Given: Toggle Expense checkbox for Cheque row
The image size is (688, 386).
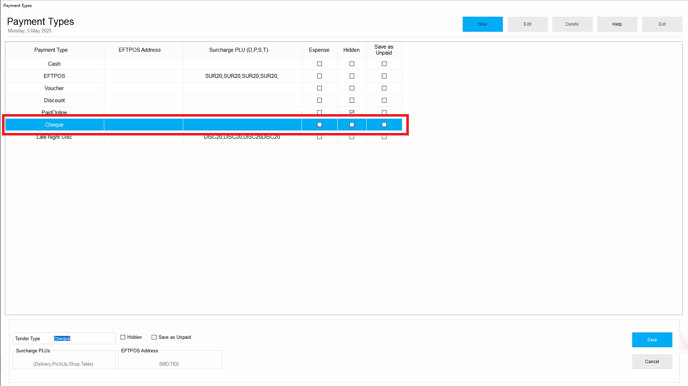Looking at the screenshot, I should coord(319,125).
